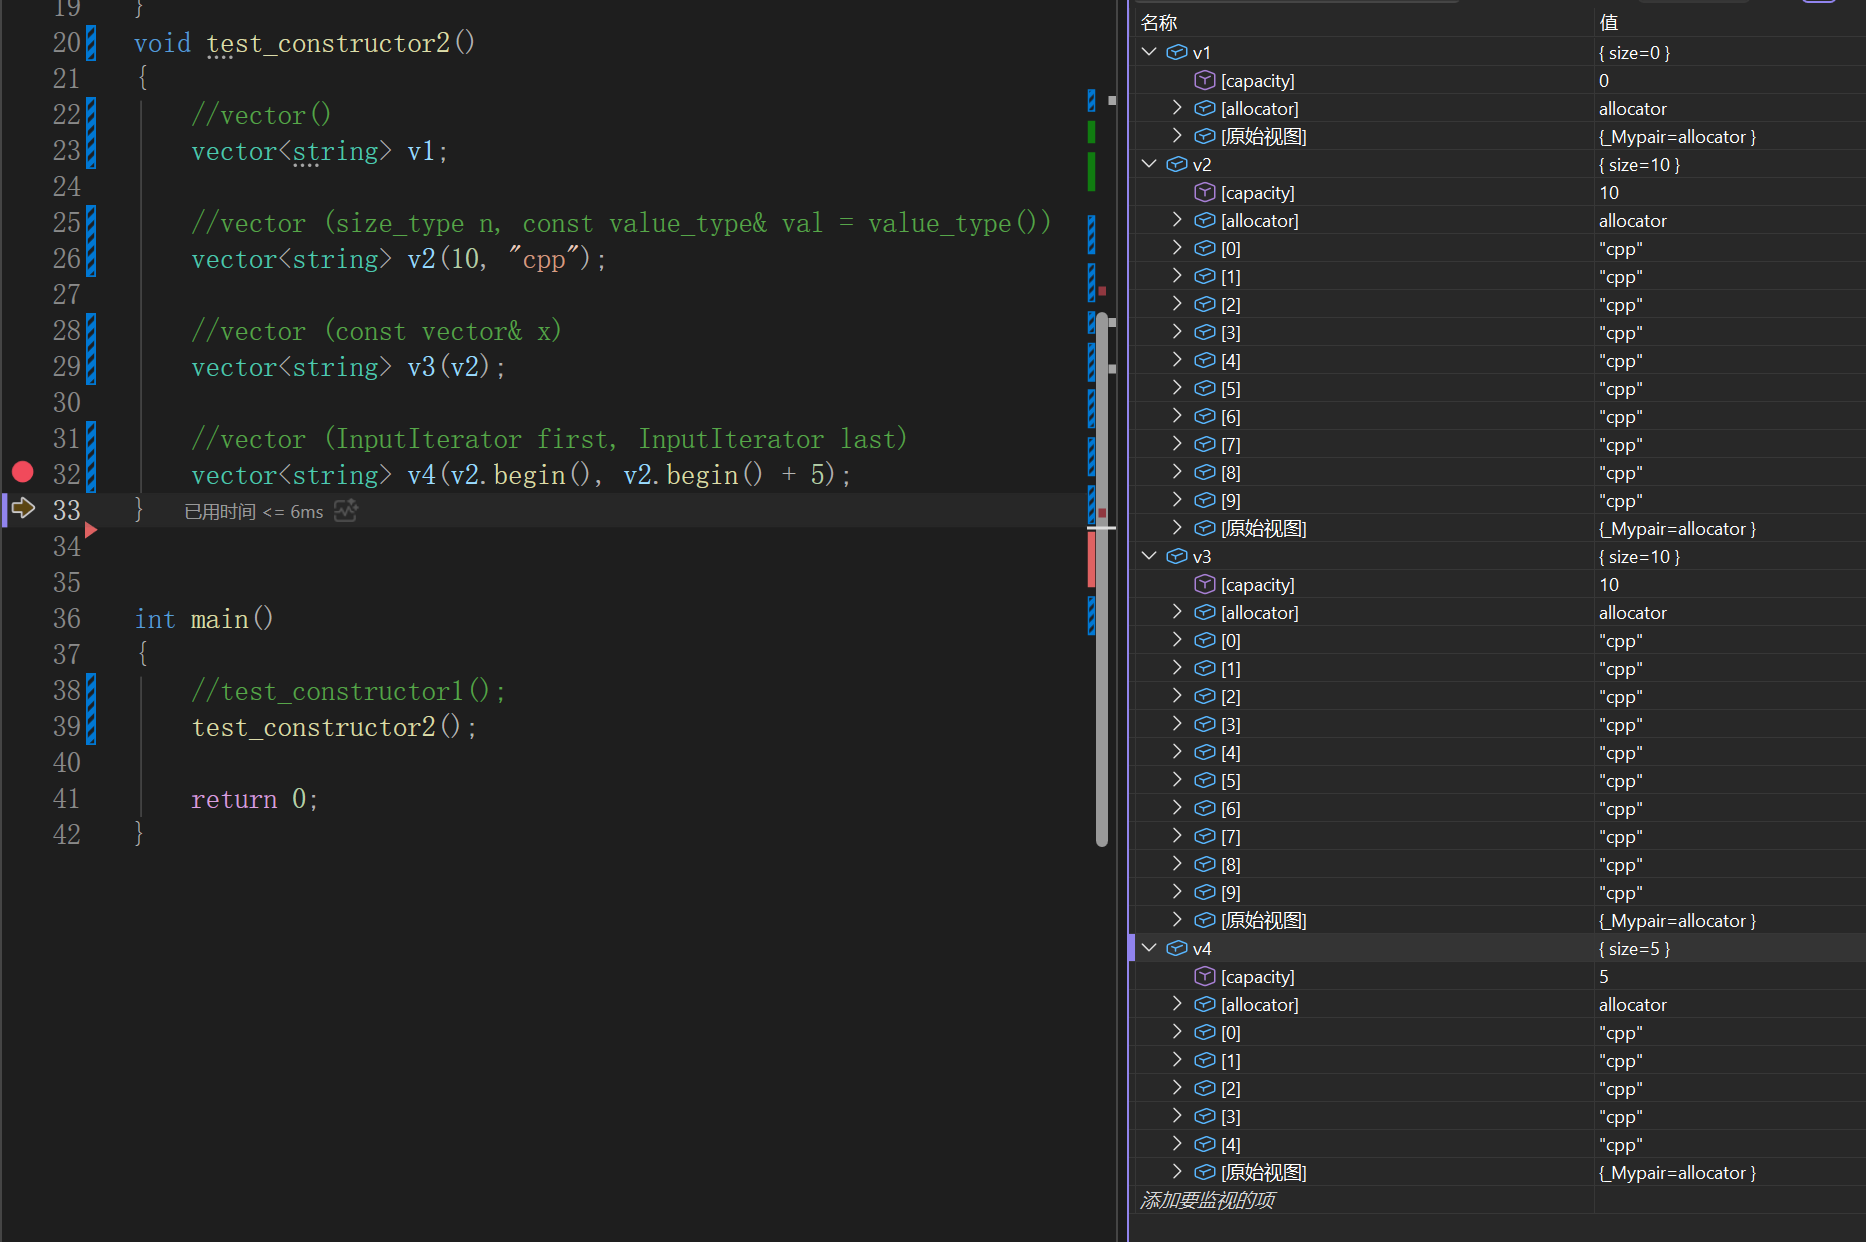
Task: Select the v1 variable cube icon
Action: (x=1177, y=52)
